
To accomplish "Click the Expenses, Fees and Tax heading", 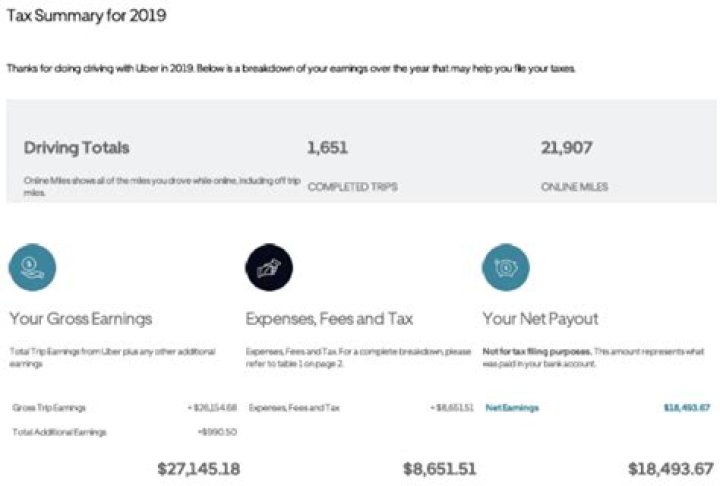I will point(329,319).
